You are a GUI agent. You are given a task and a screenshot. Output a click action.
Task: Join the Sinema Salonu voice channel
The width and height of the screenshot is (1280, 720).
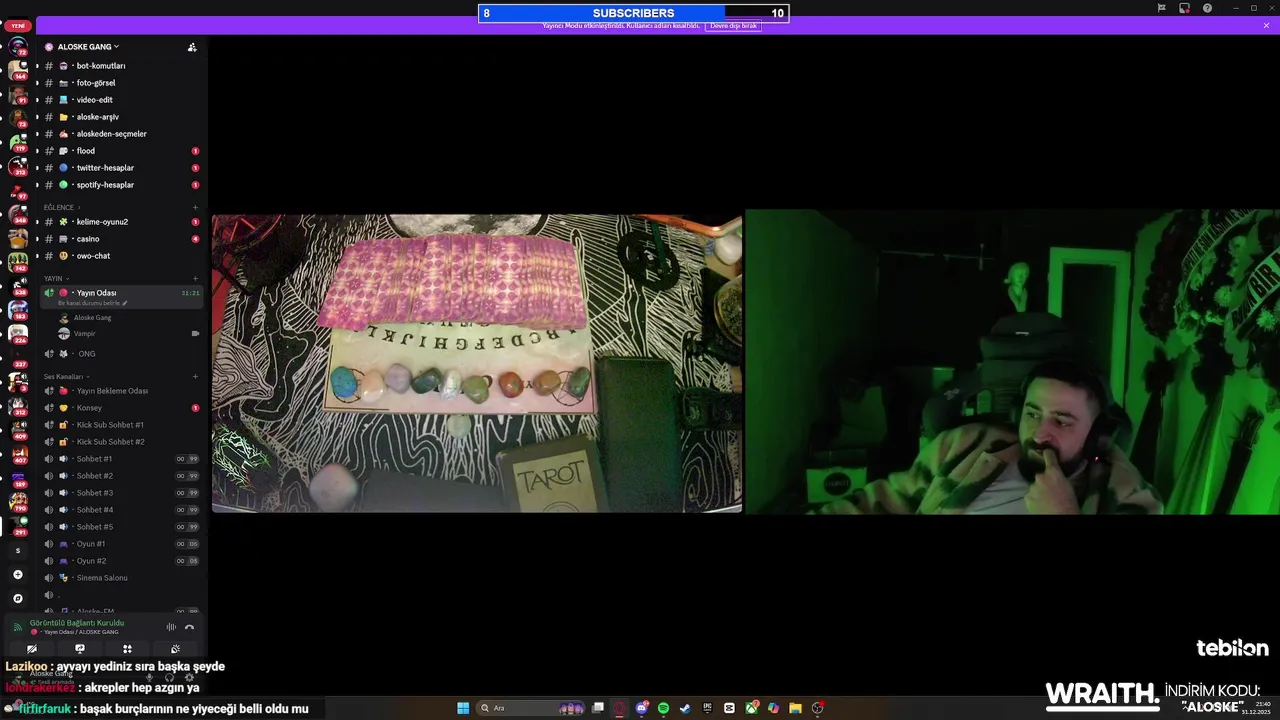tap(122, 578)
